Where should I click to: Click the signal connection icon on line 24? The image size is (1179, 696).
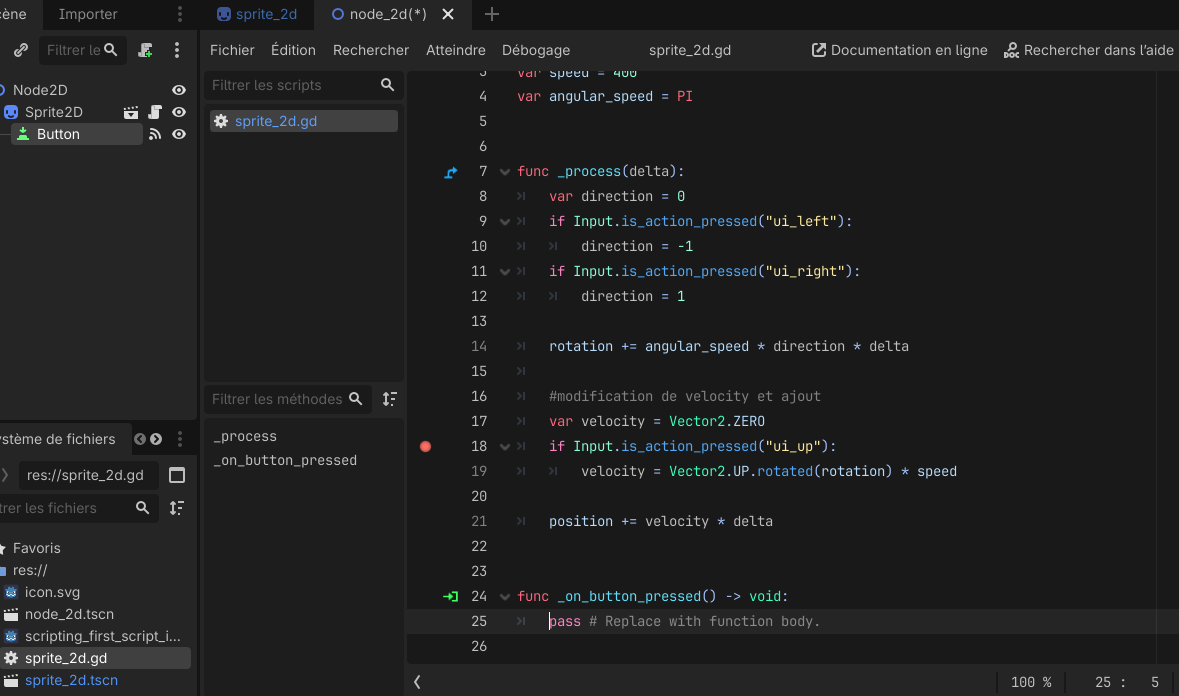coord(450,597)
